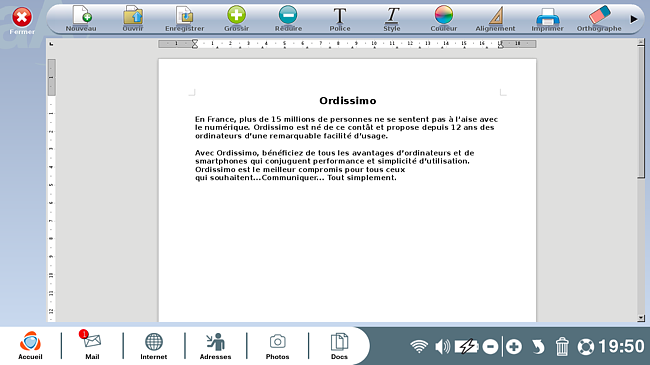Launch the Internet browser

[154, 346]
